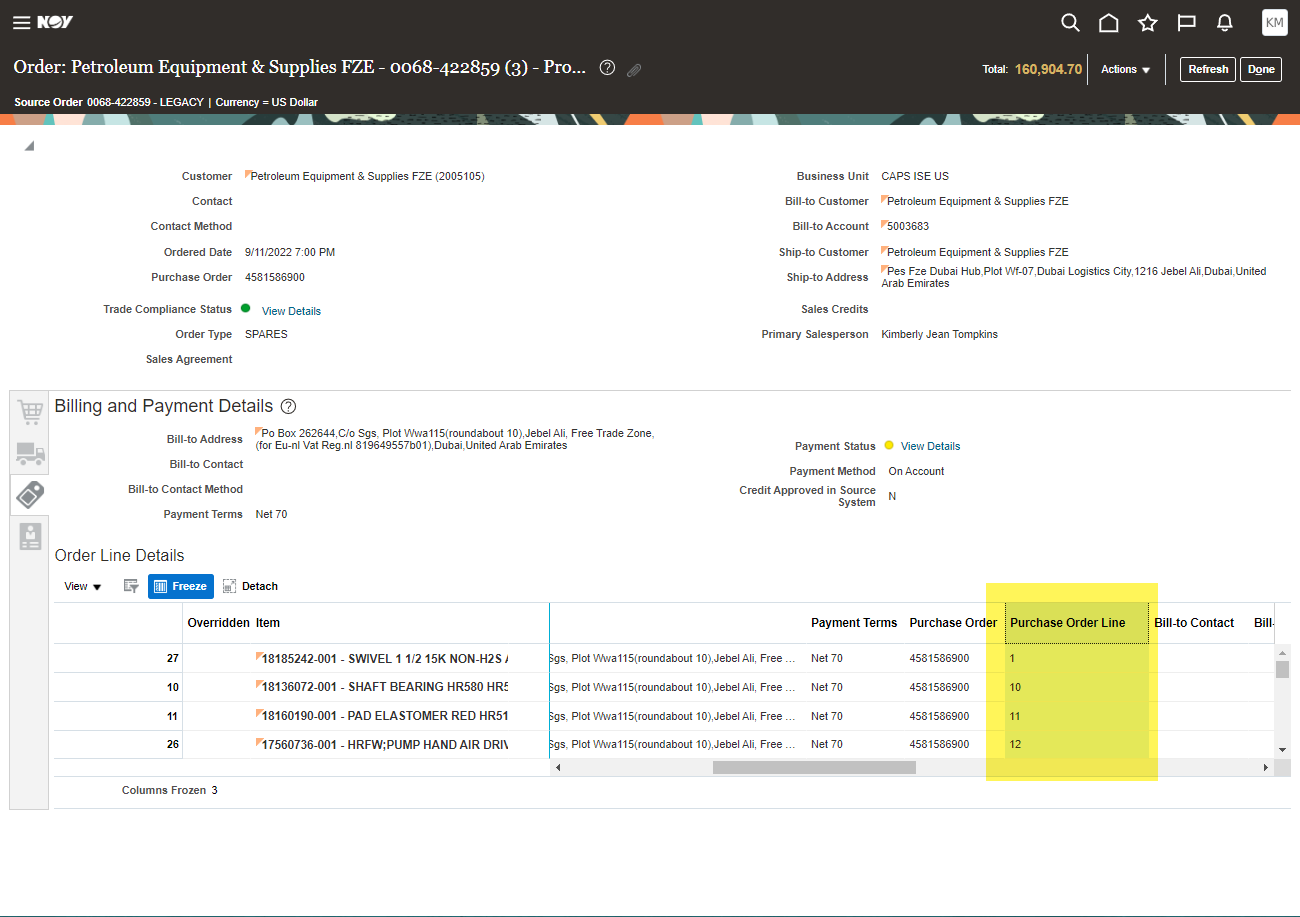Screen dimensions: 1300x917
Task: Click the horizontal scrollbar thumb
Action: point(814,768)
